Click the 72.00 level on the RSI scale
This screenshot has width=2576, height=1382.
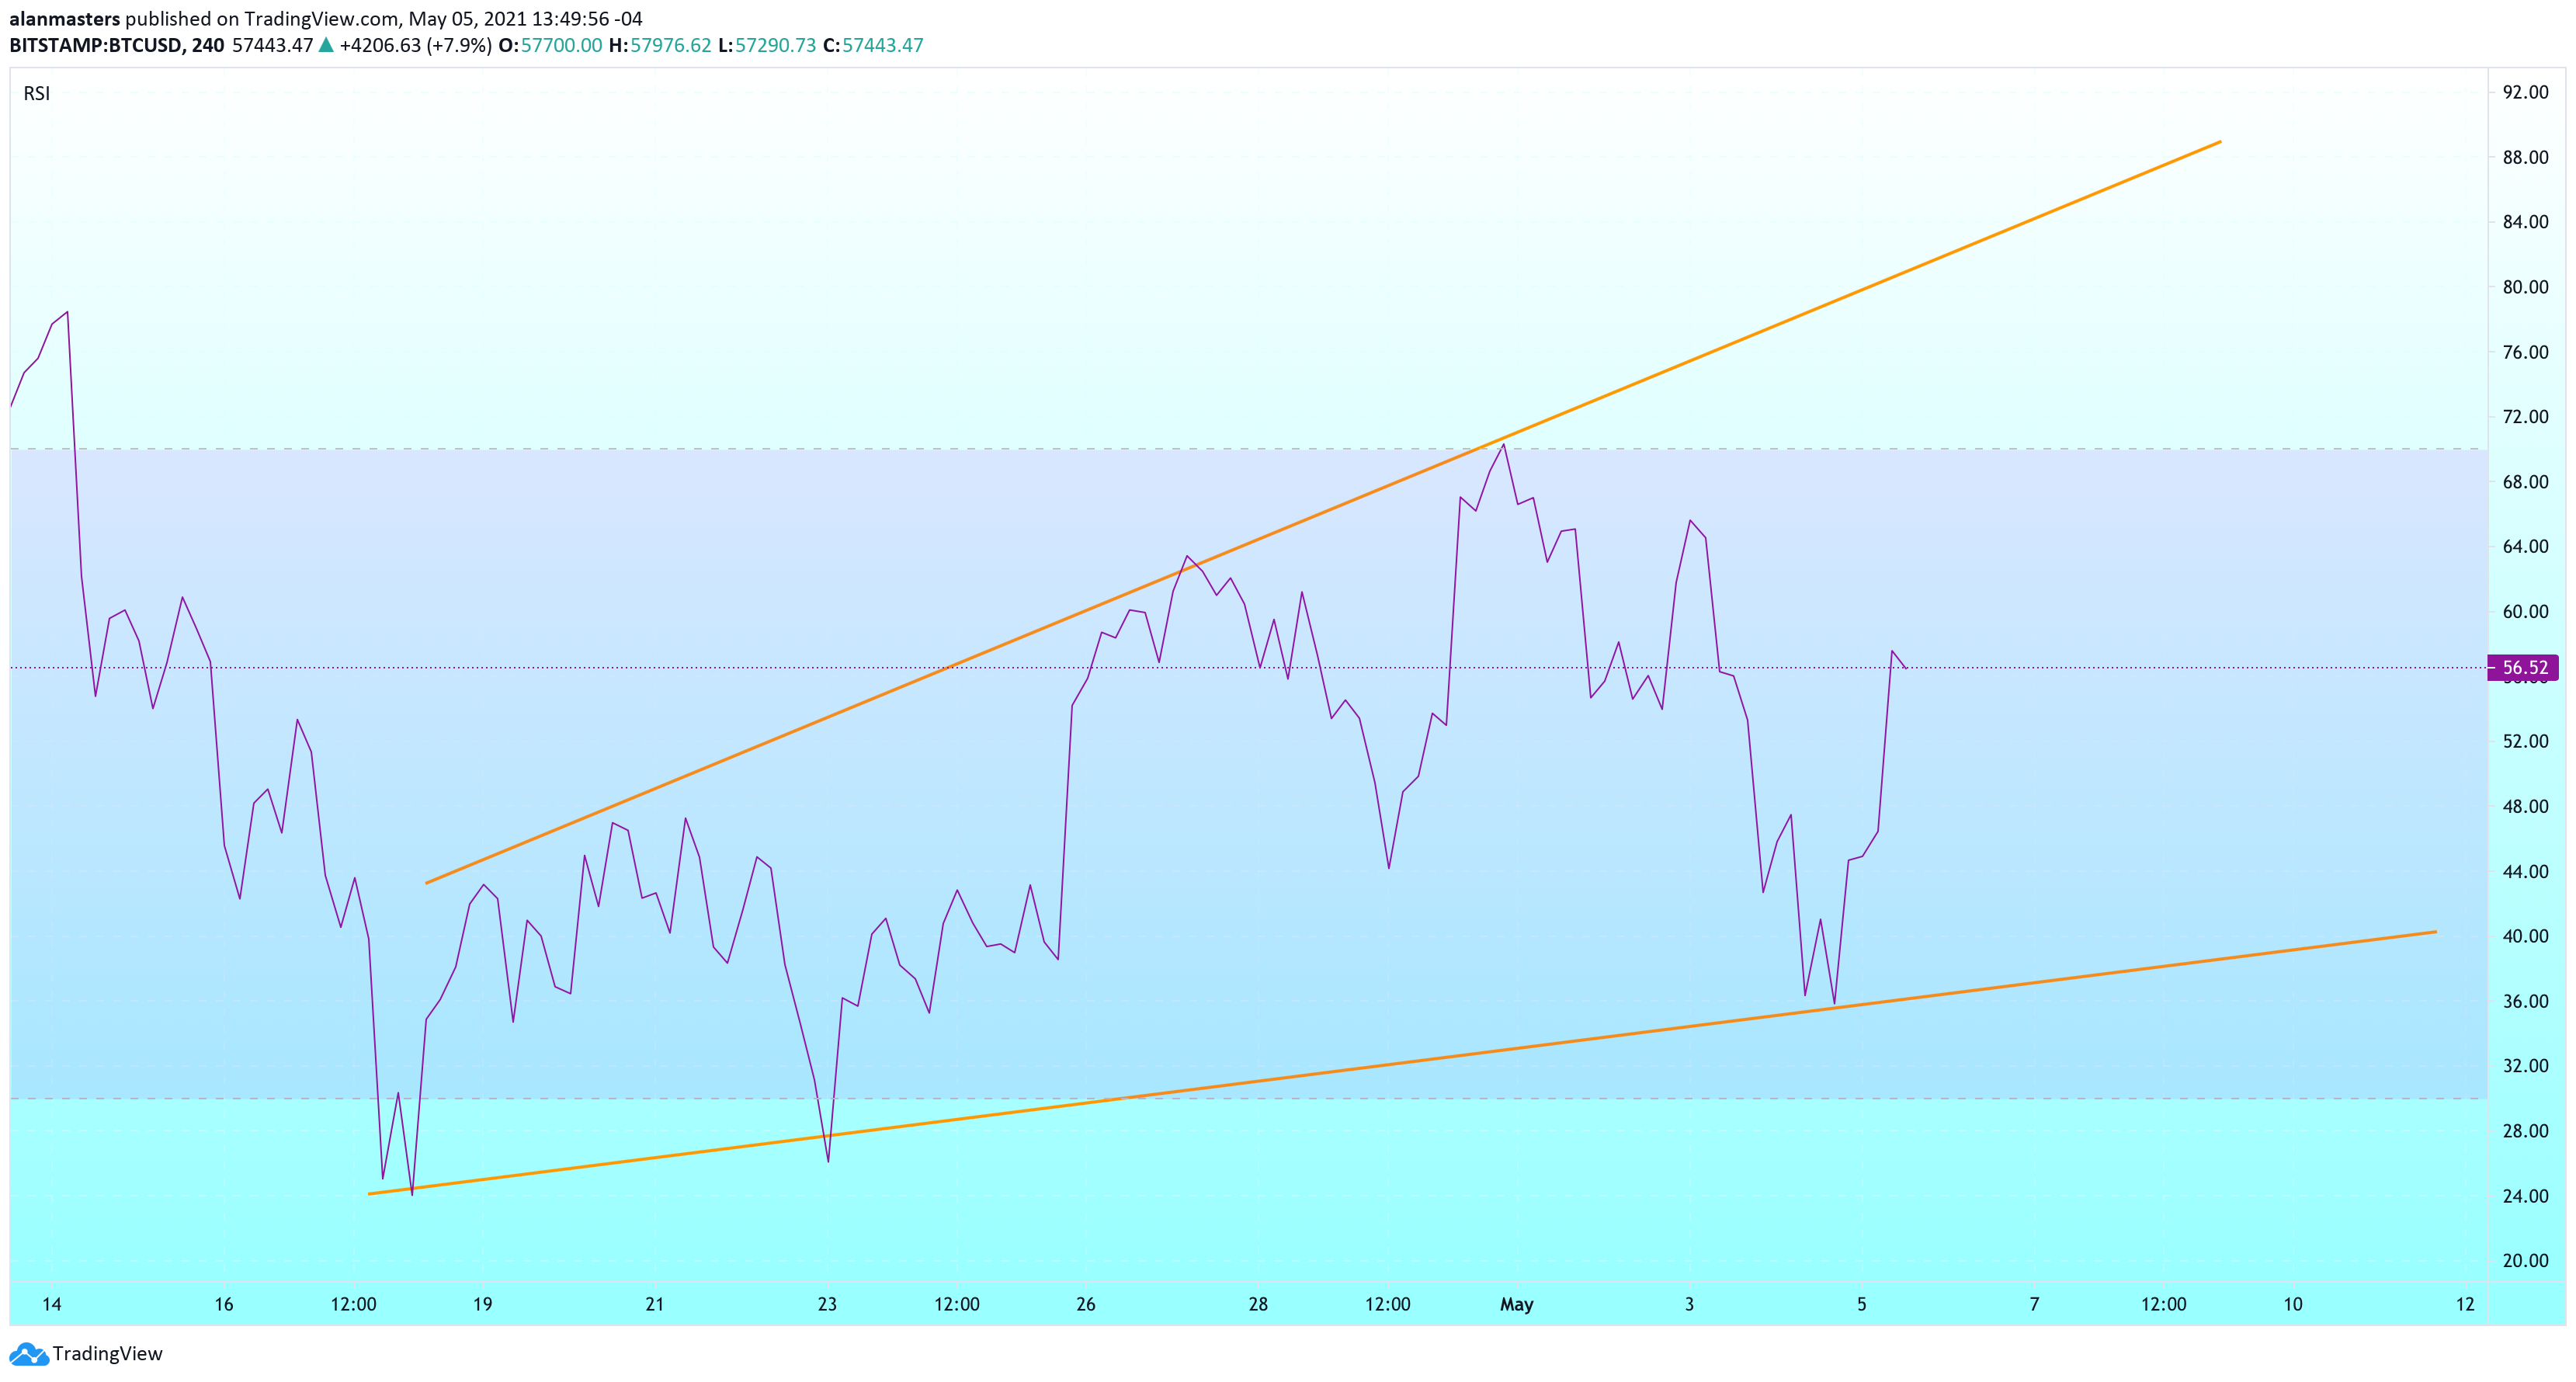2525,417
